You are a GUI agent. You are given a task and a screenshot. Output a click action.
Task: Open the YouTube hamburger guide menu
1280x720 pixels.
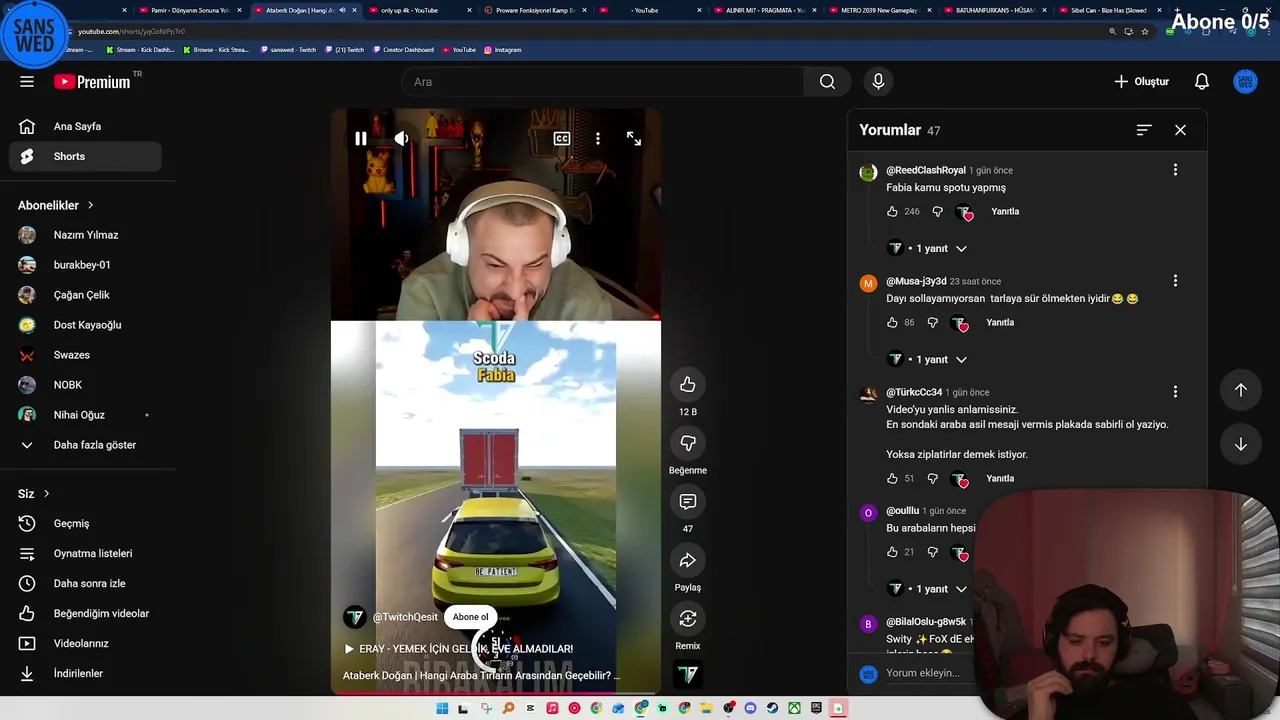(x=27, y=82)
